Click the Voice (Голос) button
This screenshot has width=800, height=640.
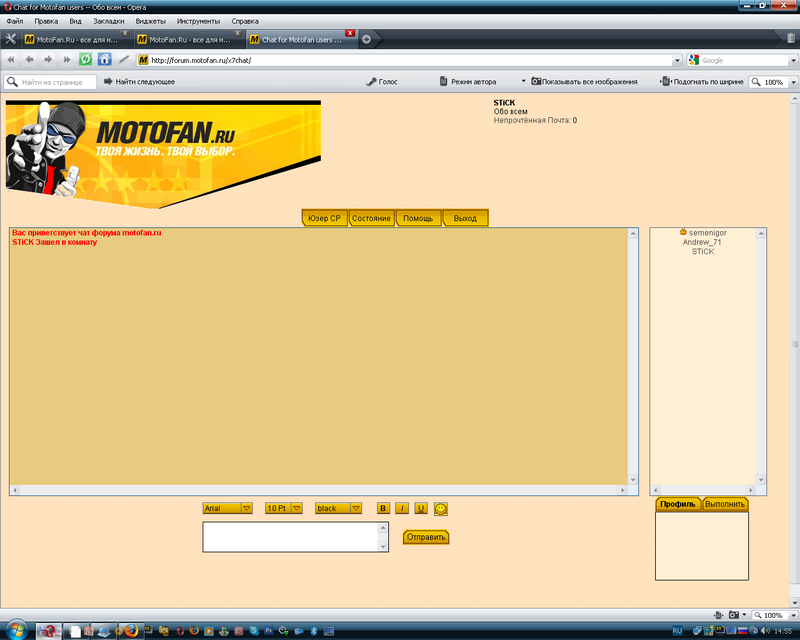point(382,82)
